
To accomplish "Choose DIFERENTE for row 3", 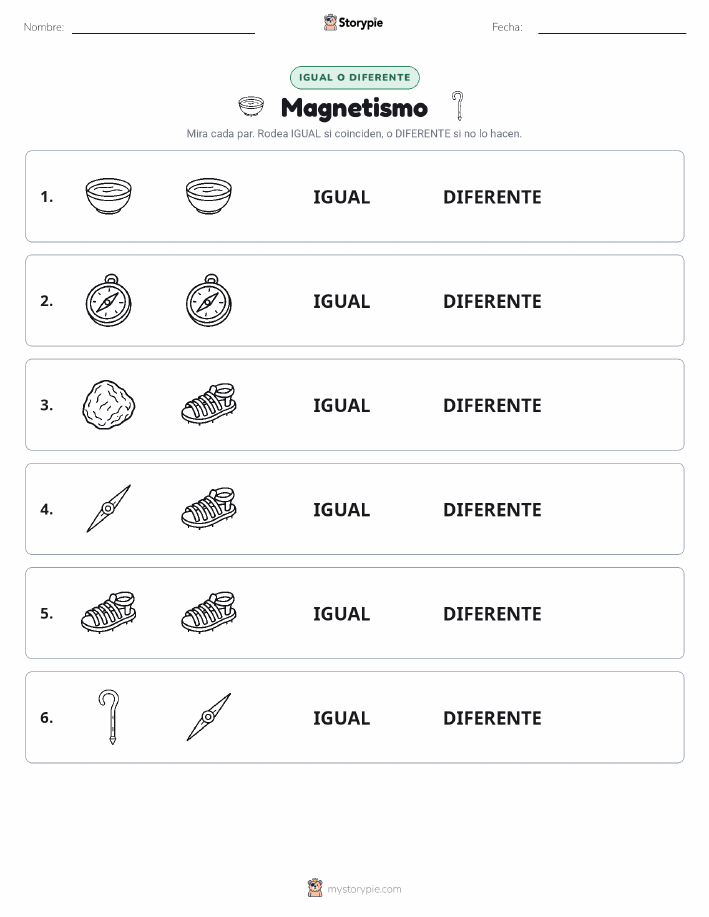I will pyautogui.click(x=492, y=405).
